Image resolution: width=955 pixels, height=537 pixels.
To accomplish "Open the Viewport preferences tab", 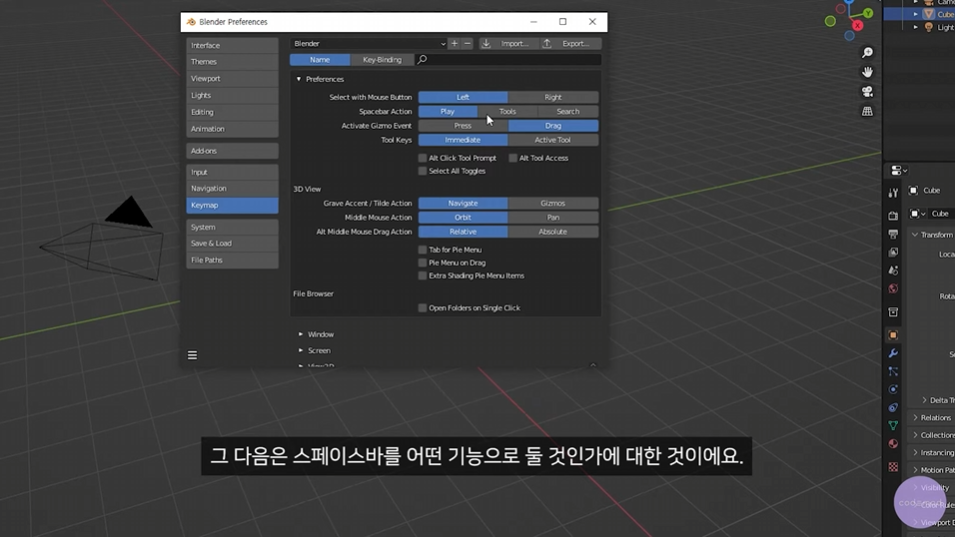I will pos(232,79).
